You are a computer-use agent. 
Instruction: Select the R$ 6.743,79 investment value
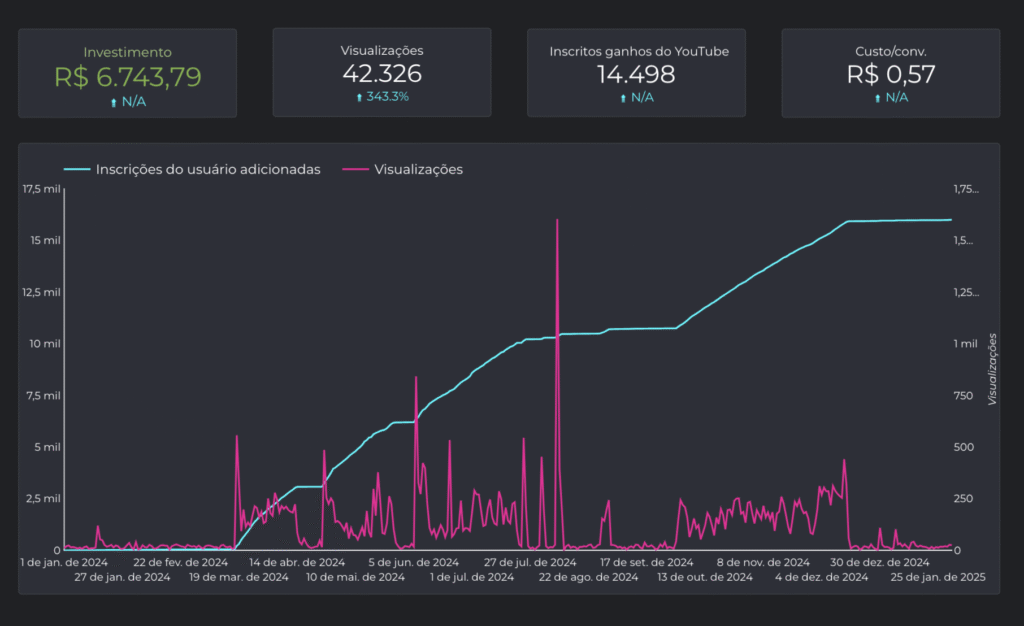coord(127,77)
